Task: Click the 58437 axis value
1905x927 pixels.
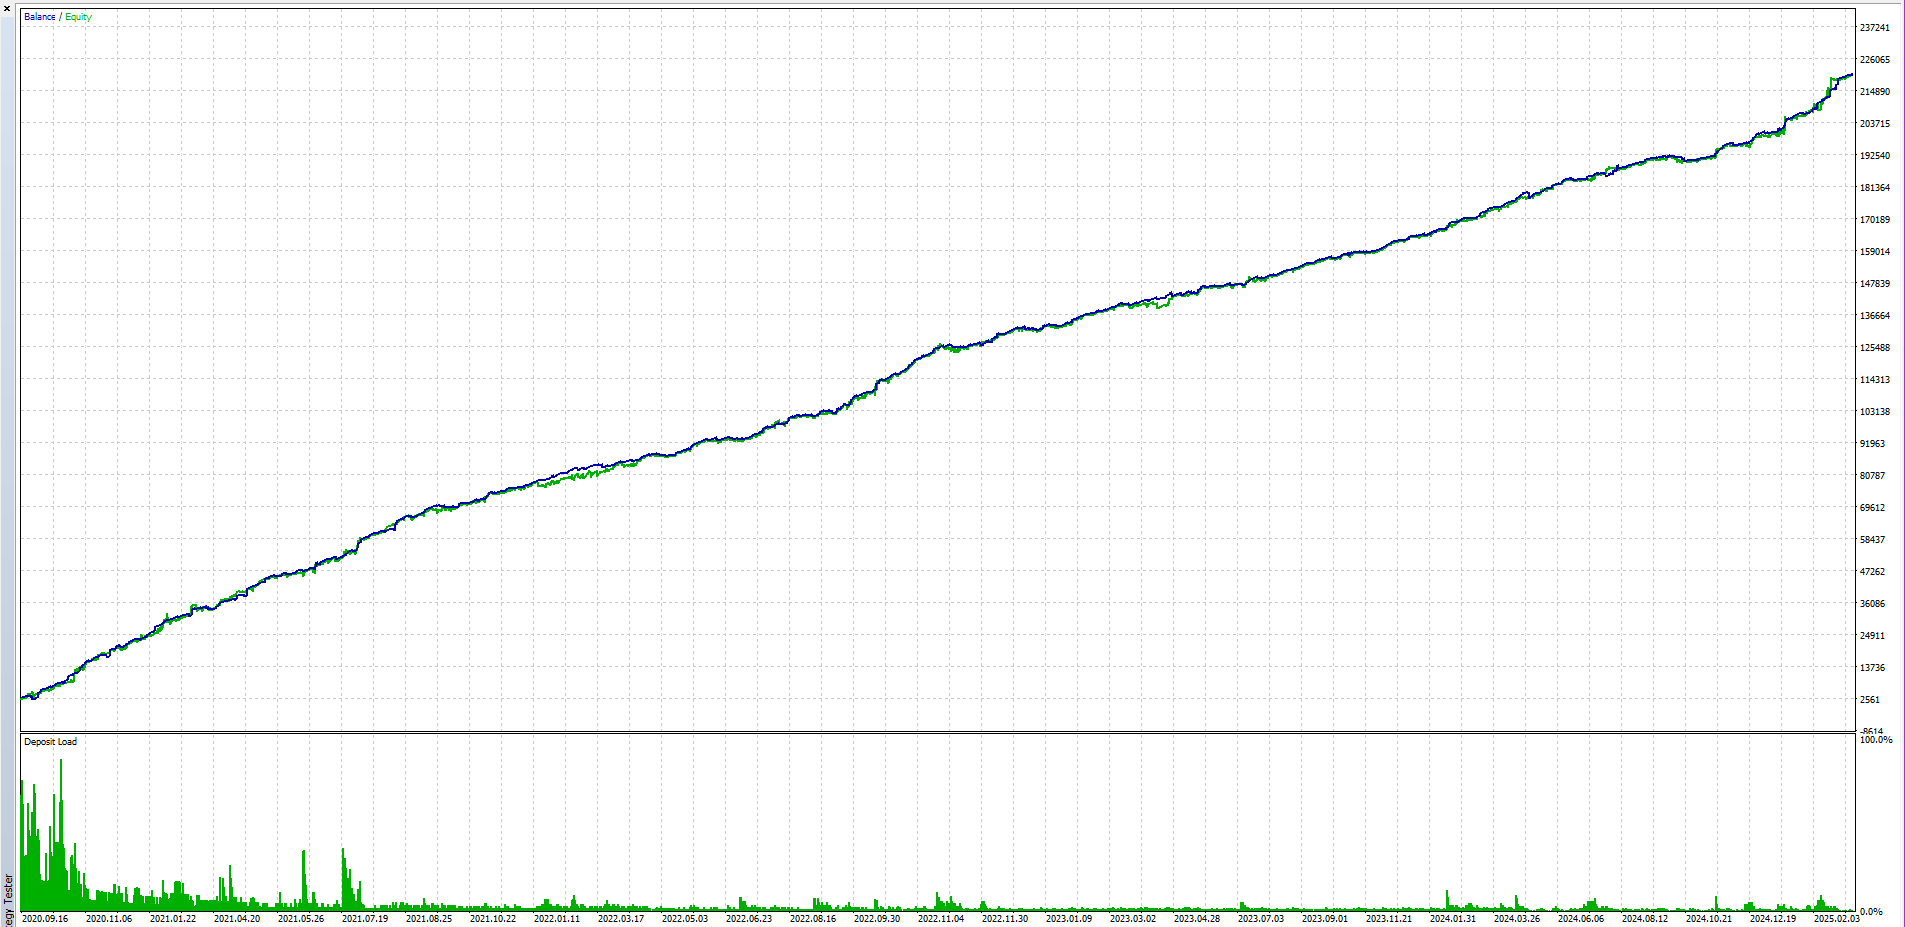Action: click(x=1872, y=540)
